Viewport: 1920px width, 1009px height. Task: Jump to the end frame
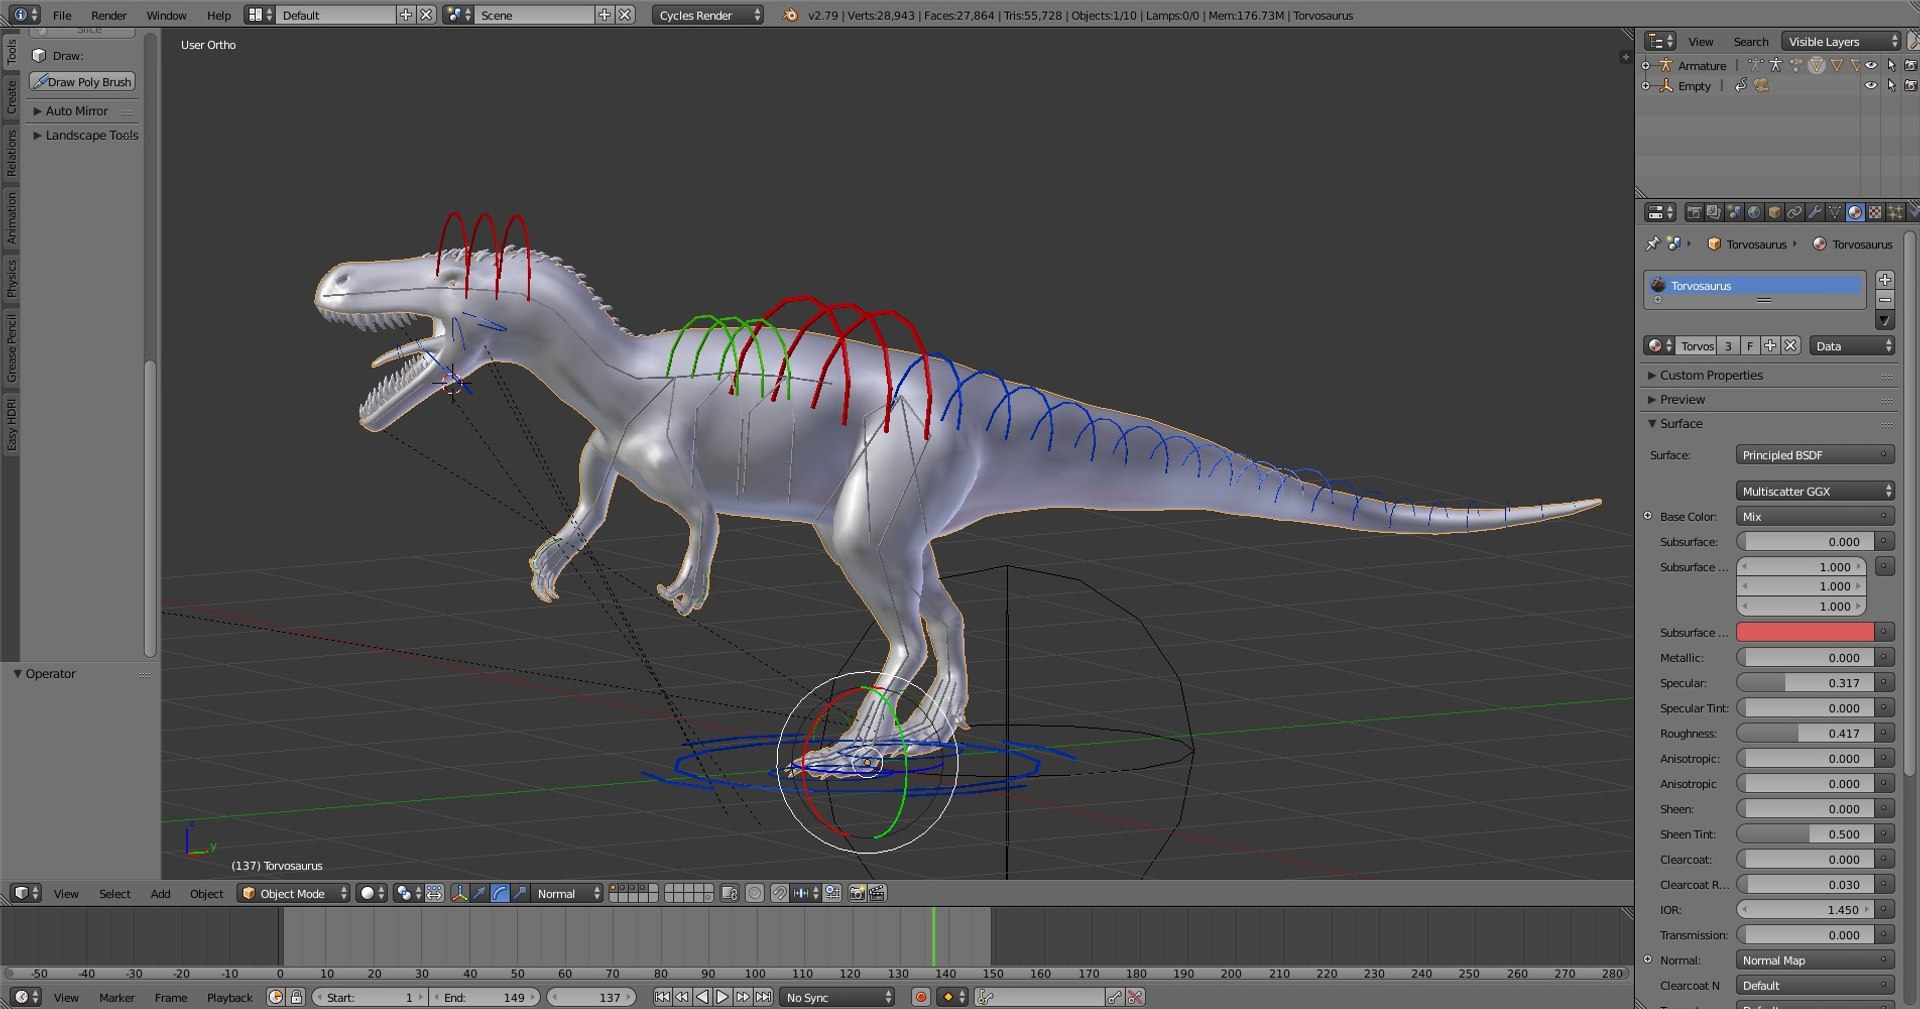[763, 997]
